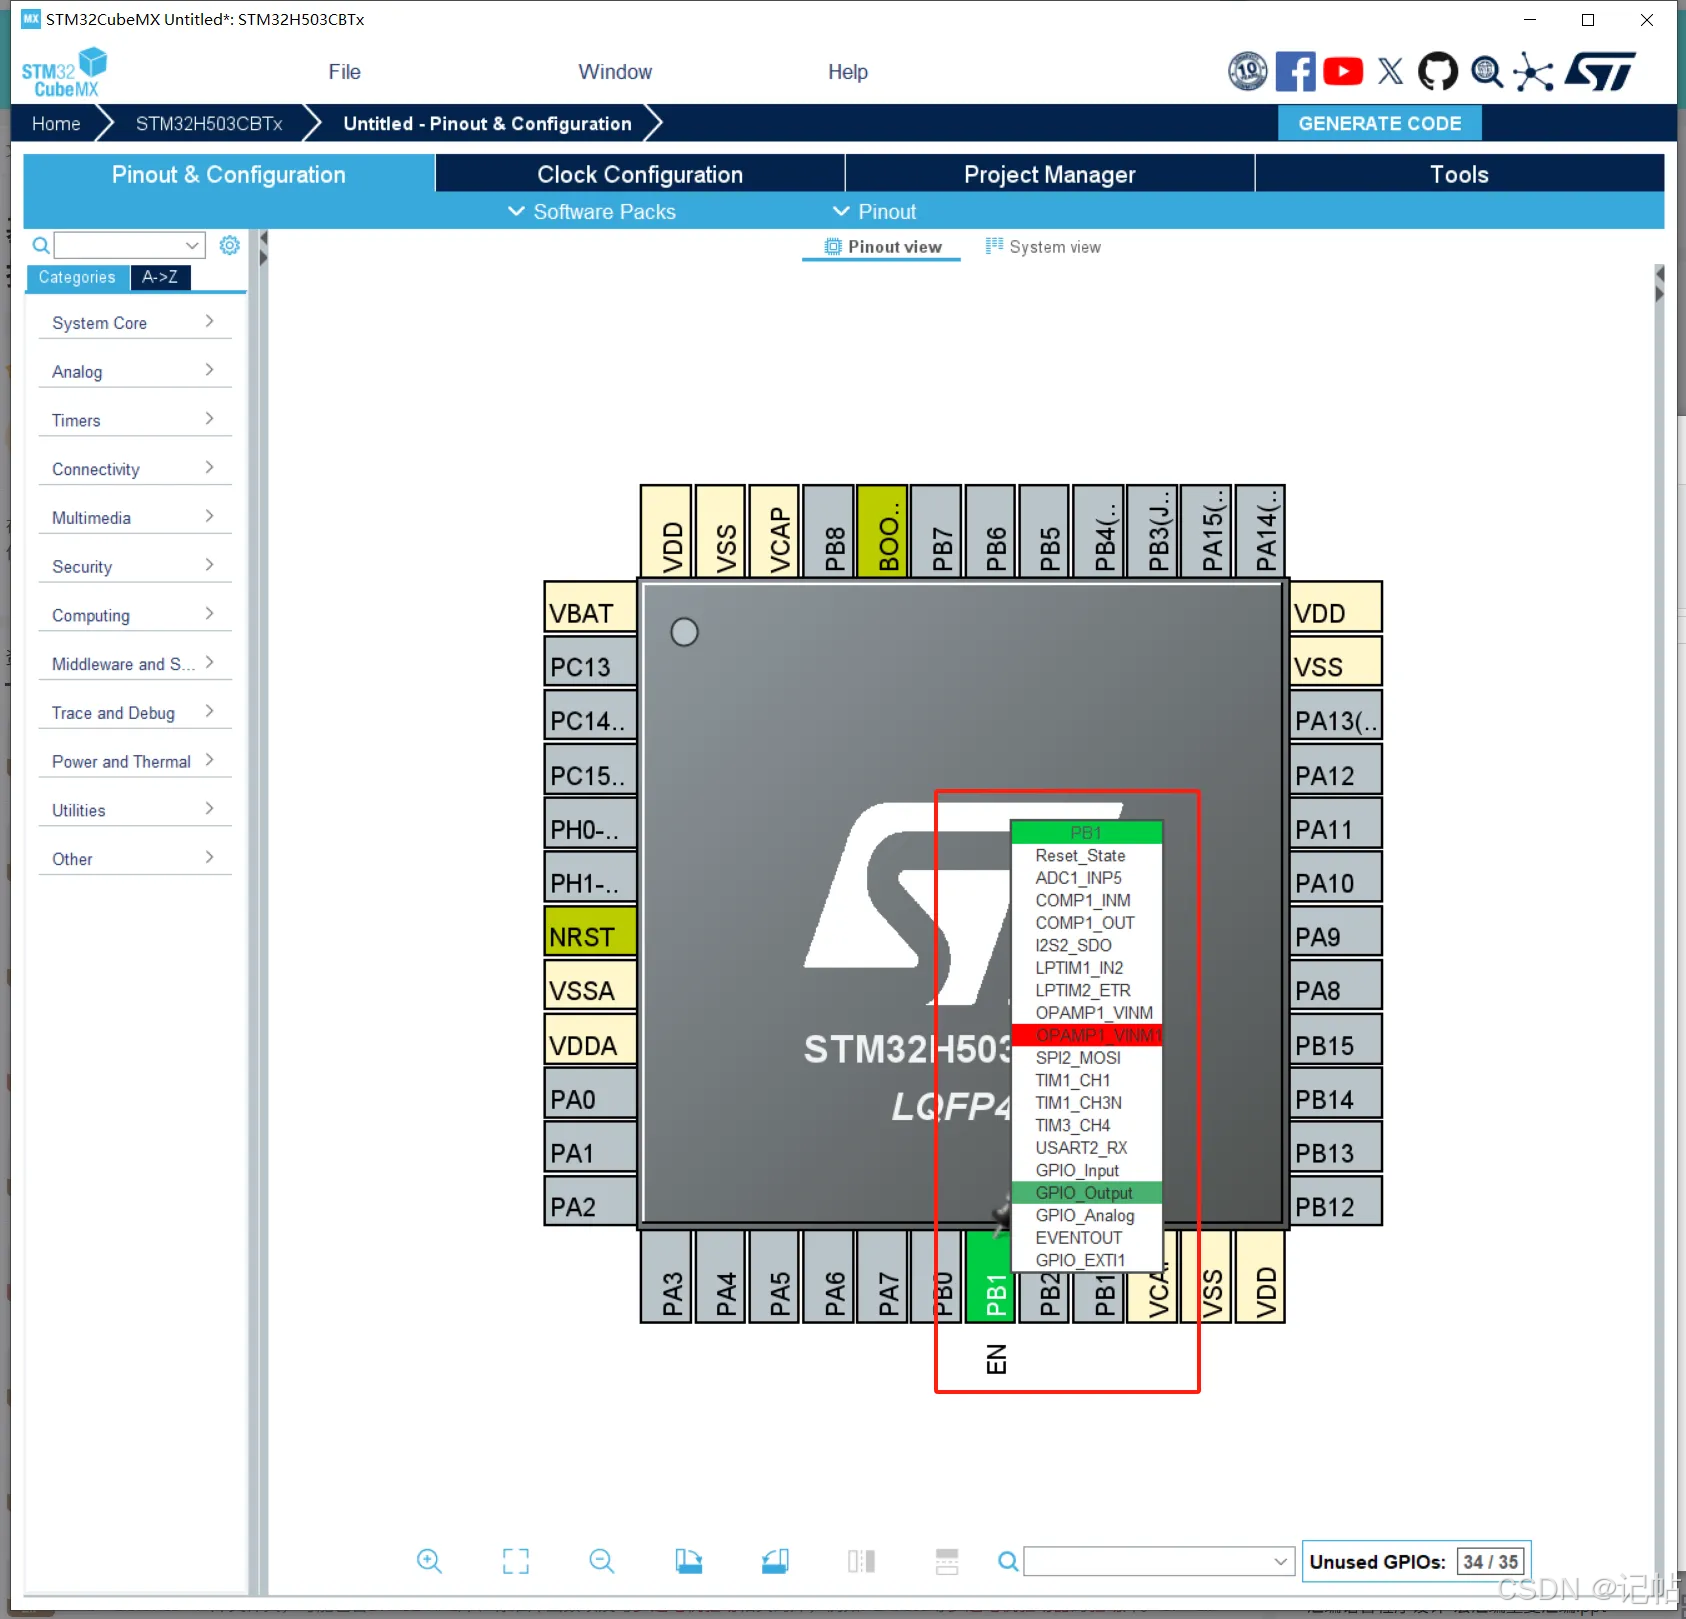Open the YouTube channel icon
Viewport: 1686px width, 1619px height.
tap(1343, 71)
